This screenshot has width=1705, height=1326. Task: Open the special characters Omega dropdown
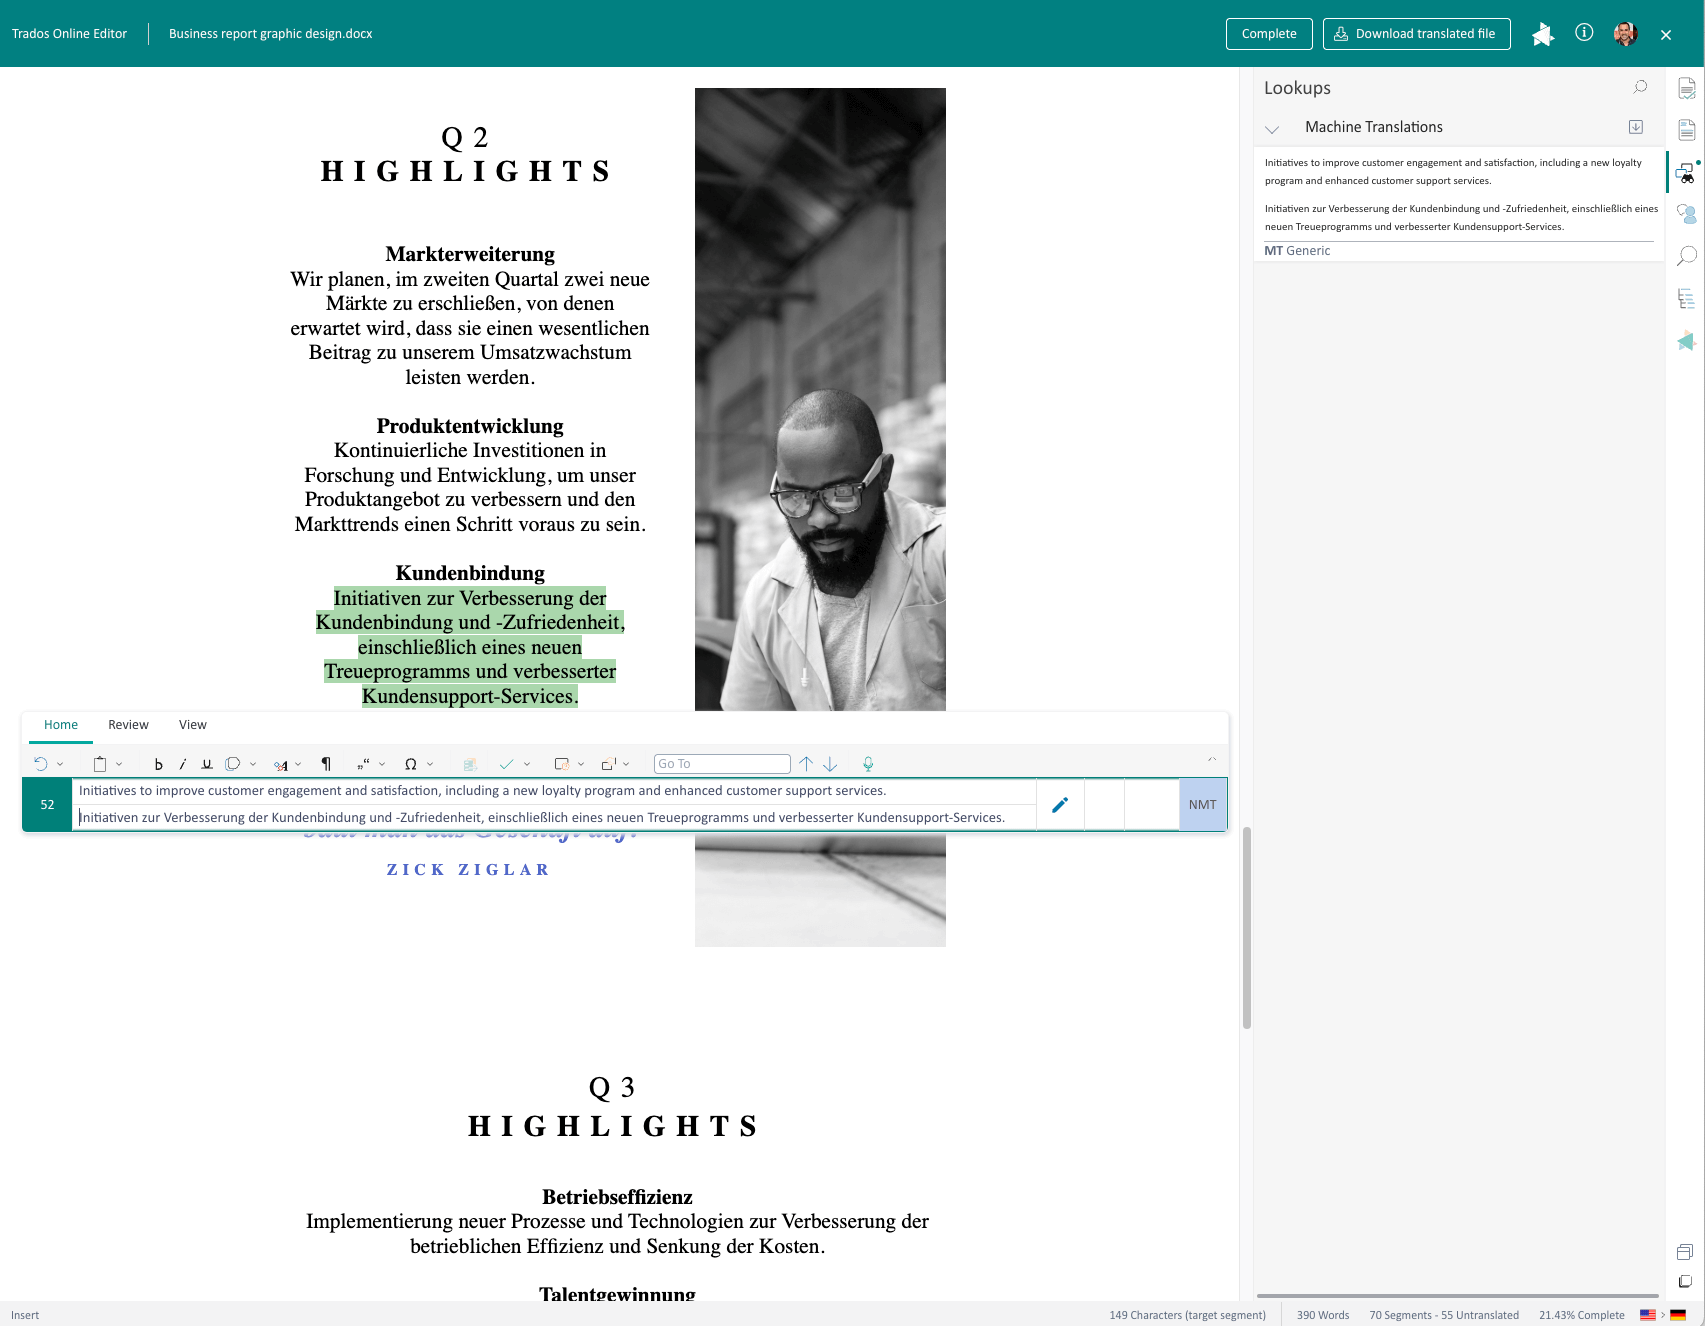(x=430, y=764)
